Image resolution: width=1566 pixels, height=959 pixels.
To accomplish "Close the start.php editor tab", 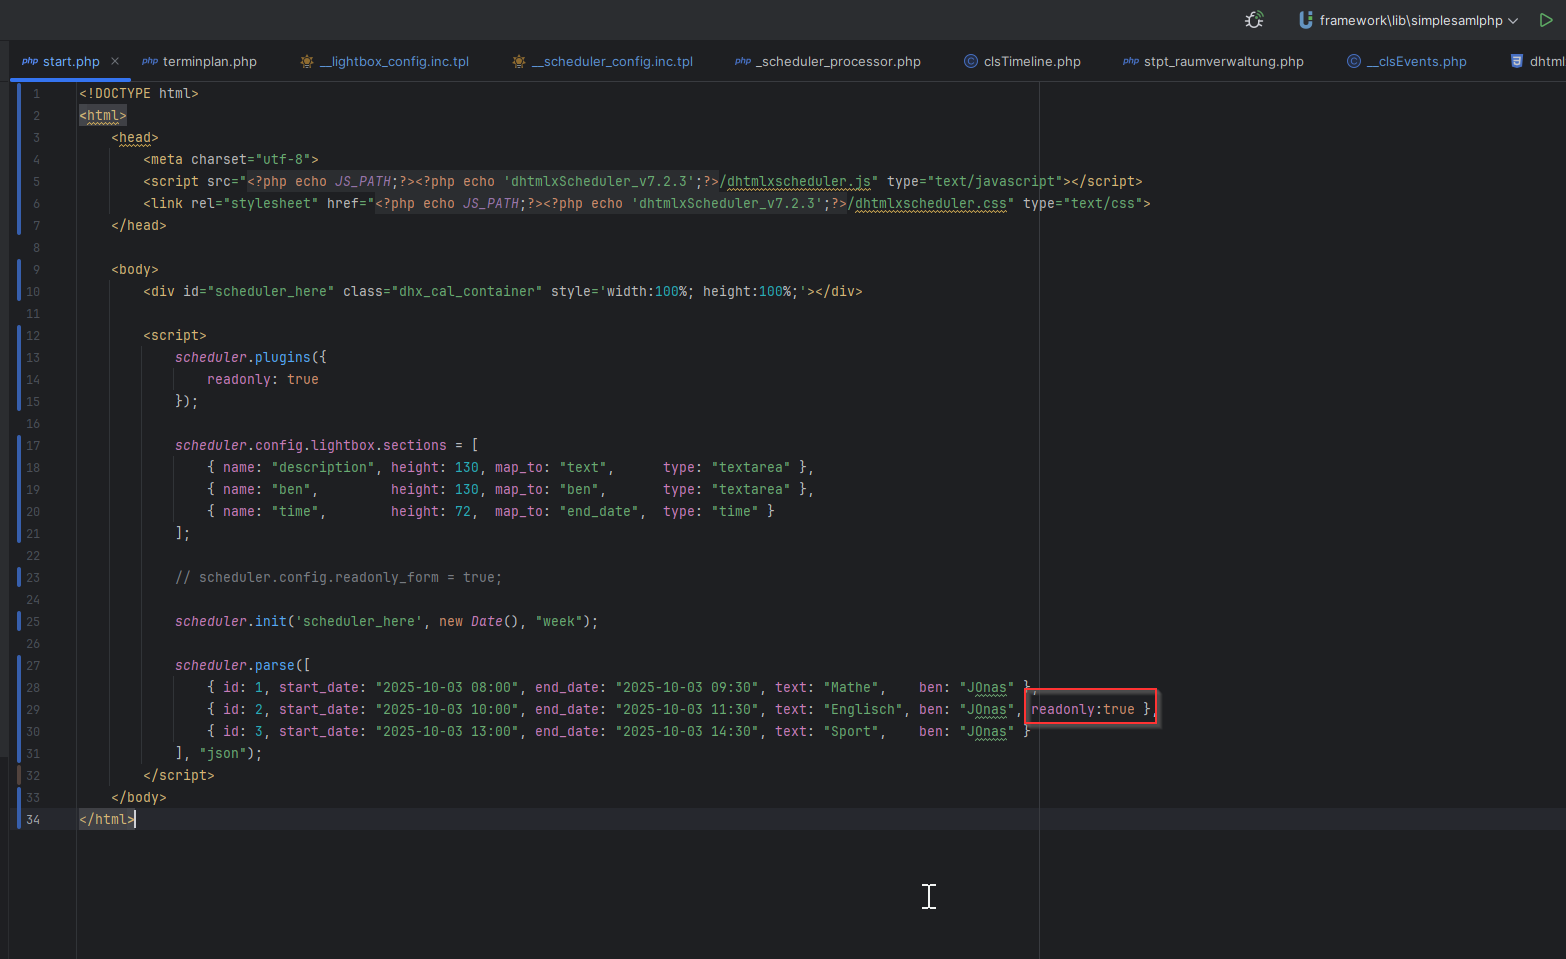I will click(x=115, y=62).
